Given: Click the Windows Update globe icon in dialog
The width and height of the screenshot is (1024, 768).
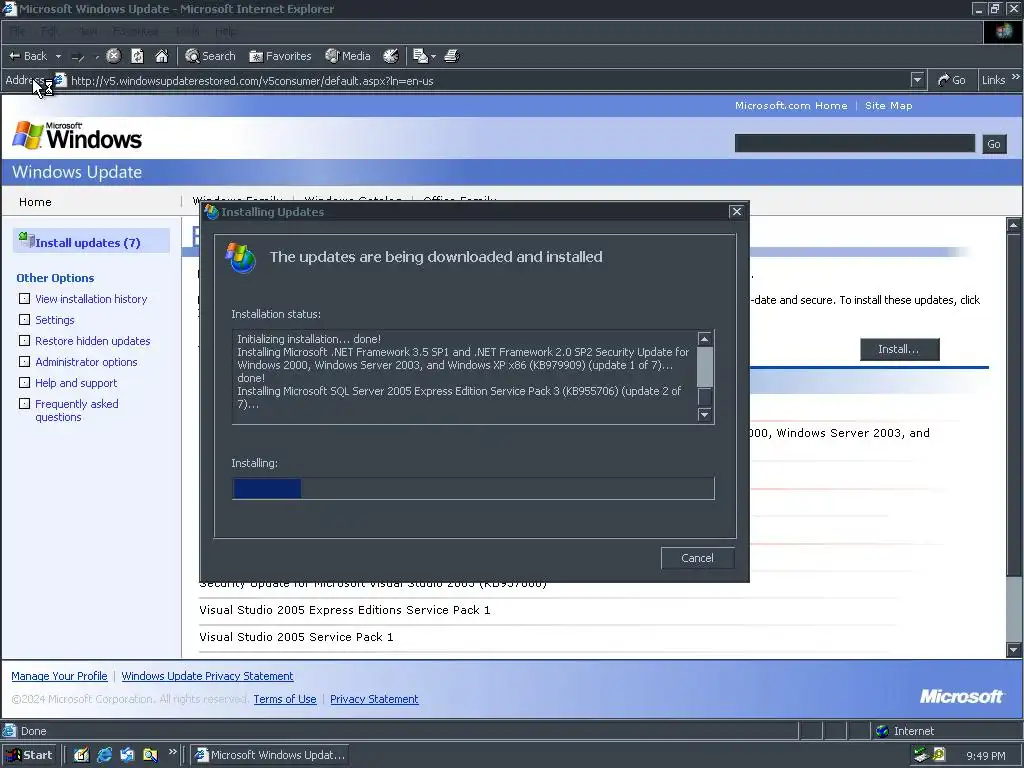Looking at the screenshot, I should click(x=240, y=258).
